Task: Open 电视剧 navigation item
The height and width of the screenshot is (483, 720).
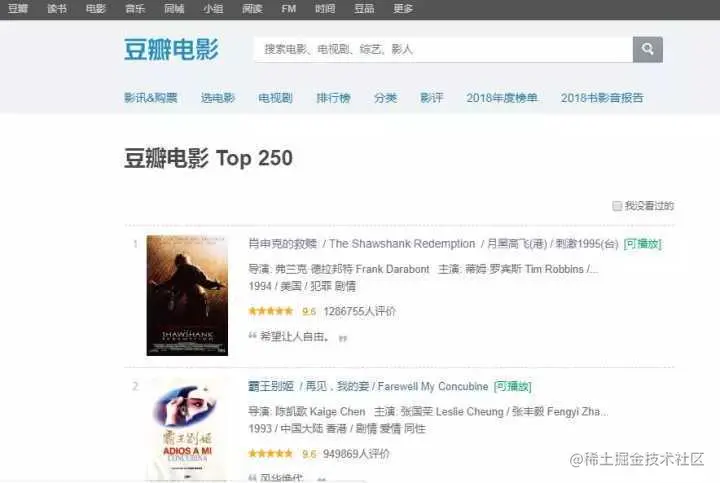Action: pos(276,98)
